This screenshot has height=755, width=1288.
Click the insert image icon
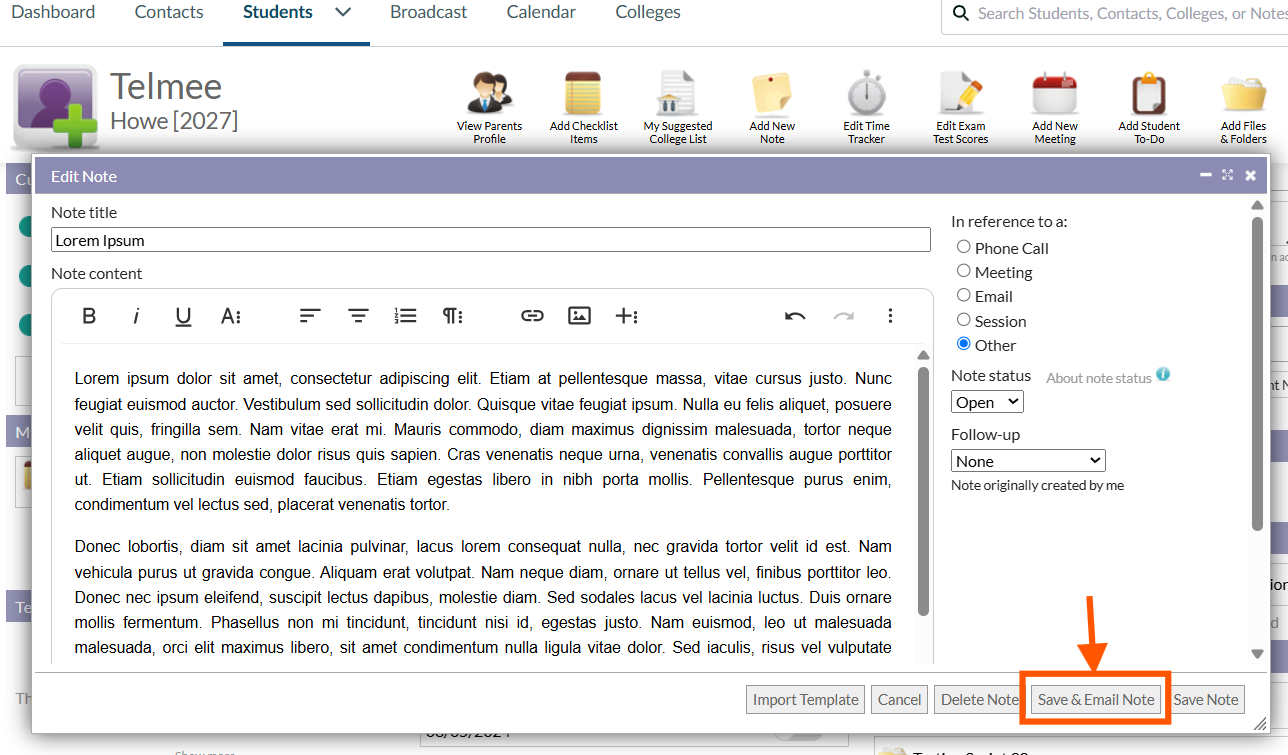tap(579, 316)
